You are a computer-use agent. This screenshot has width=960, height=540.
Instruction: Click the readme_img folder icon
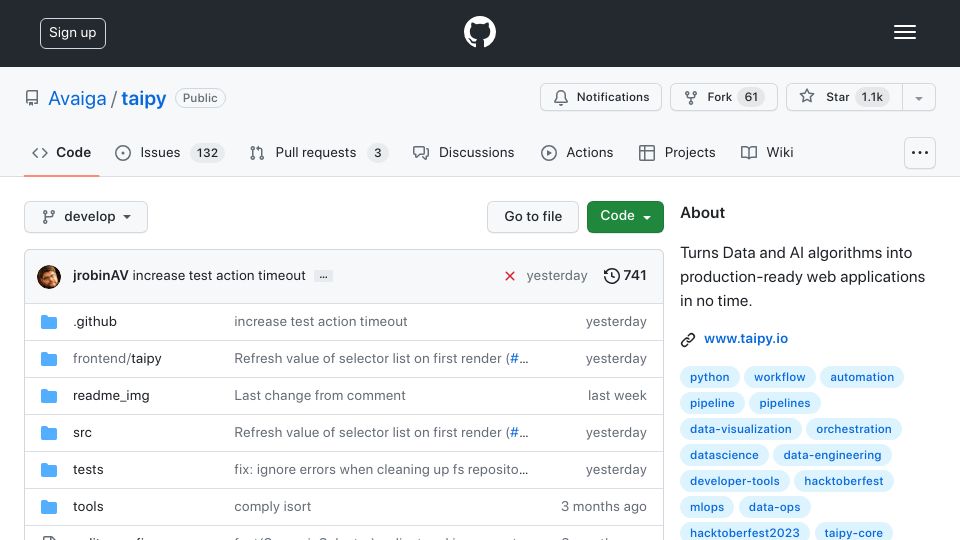point(49,396)
